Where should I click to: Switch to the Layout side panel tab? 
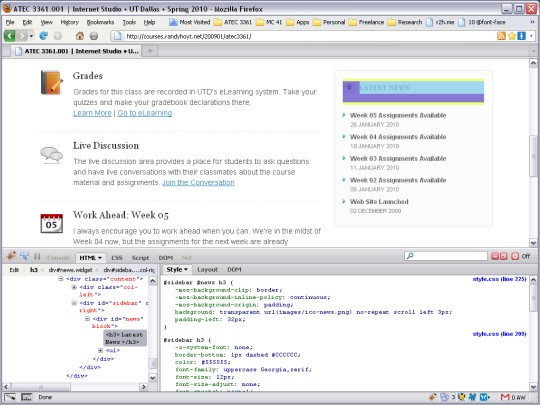(207, 269)
